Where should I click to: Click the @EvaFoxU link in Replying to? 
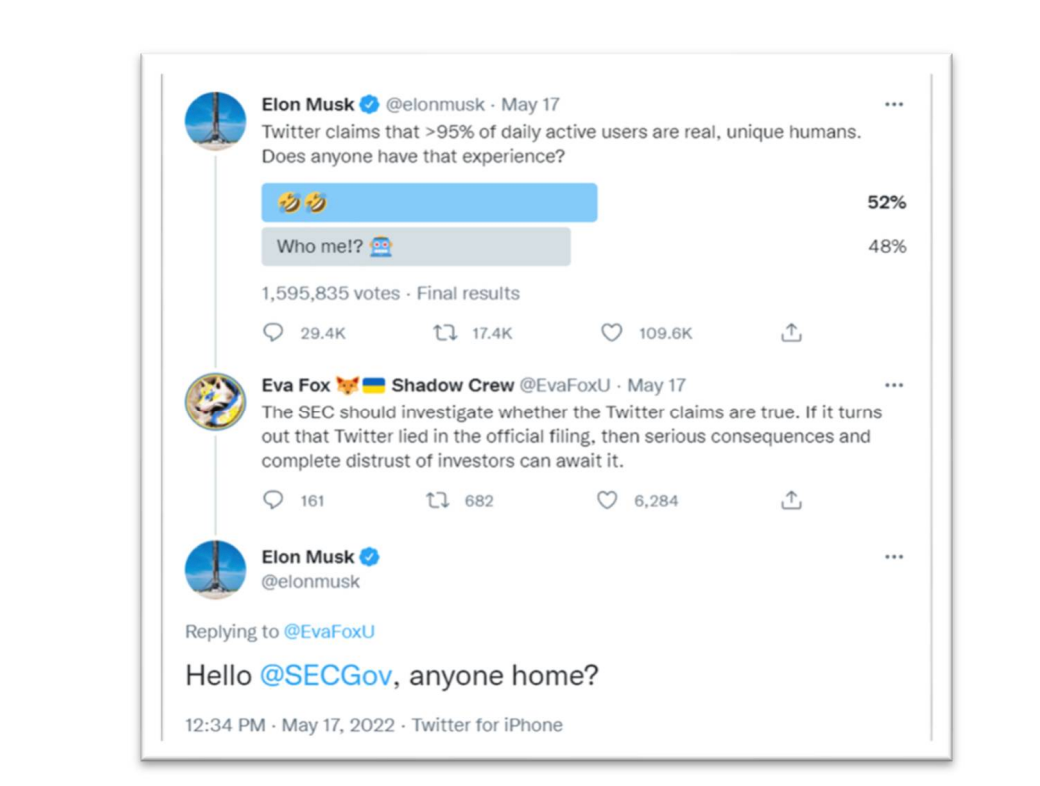click(x=329, y=632)
